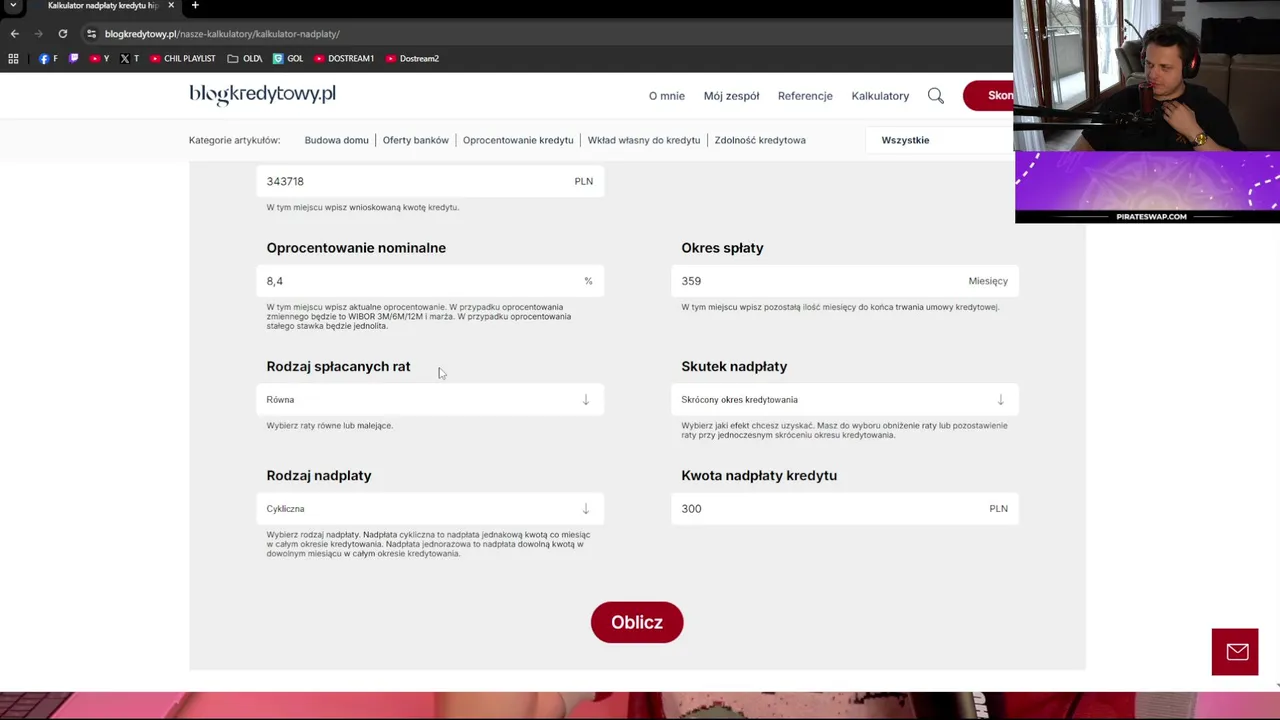
Task: Open the Facebook bookmark F
Action: tap(48, 59)
